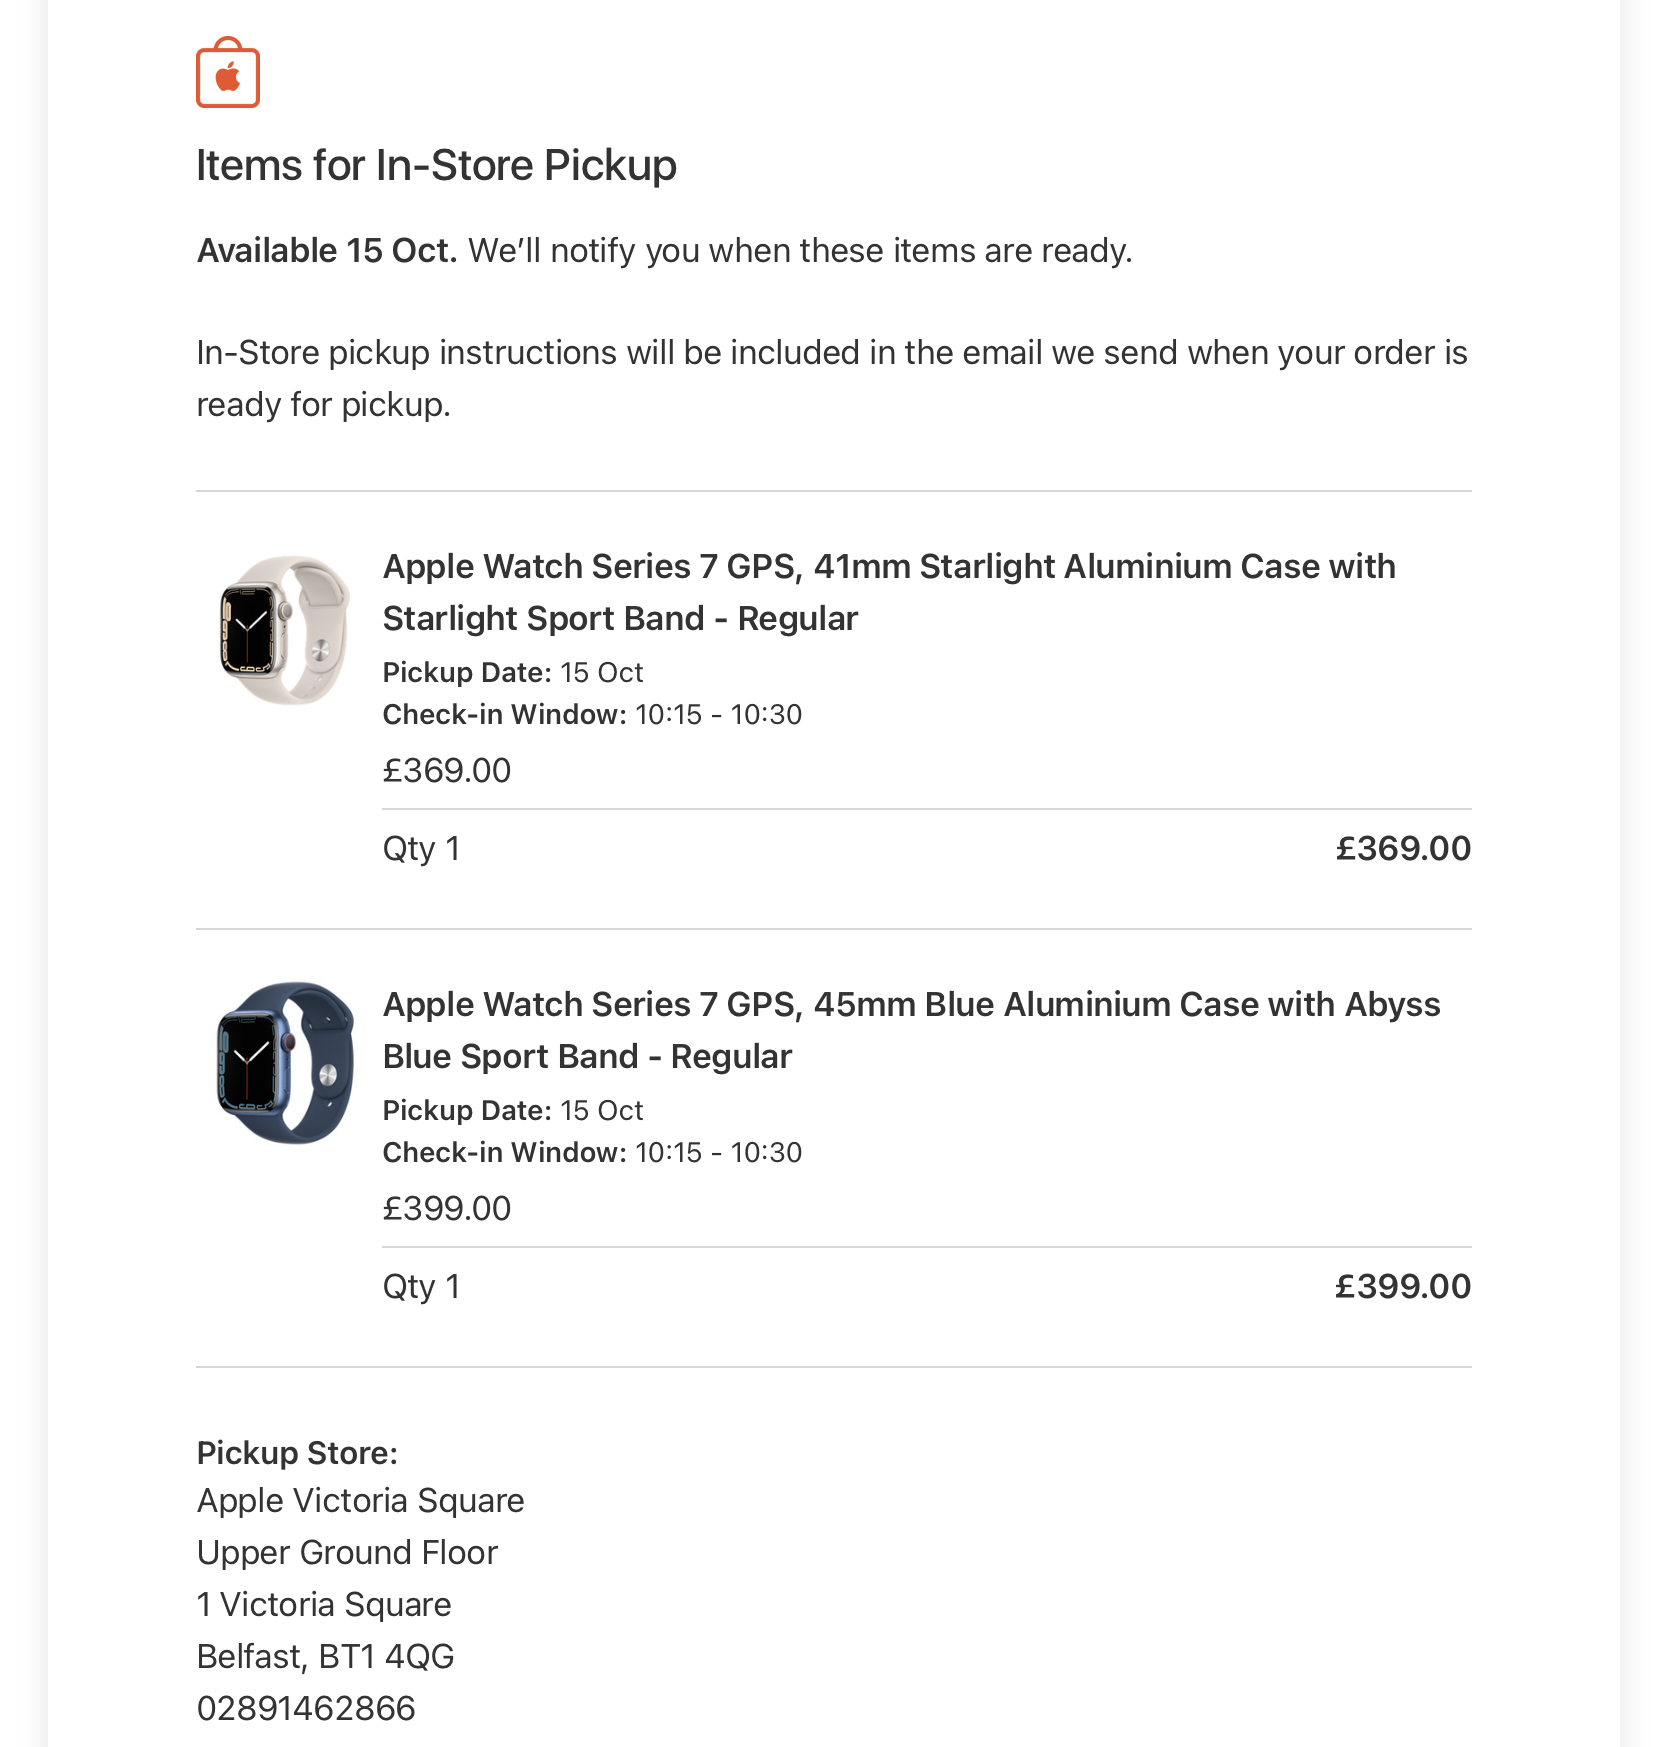Open the Starlight Apple Watch thumbnail
1668x1747 pixels.
coord(285,630)
